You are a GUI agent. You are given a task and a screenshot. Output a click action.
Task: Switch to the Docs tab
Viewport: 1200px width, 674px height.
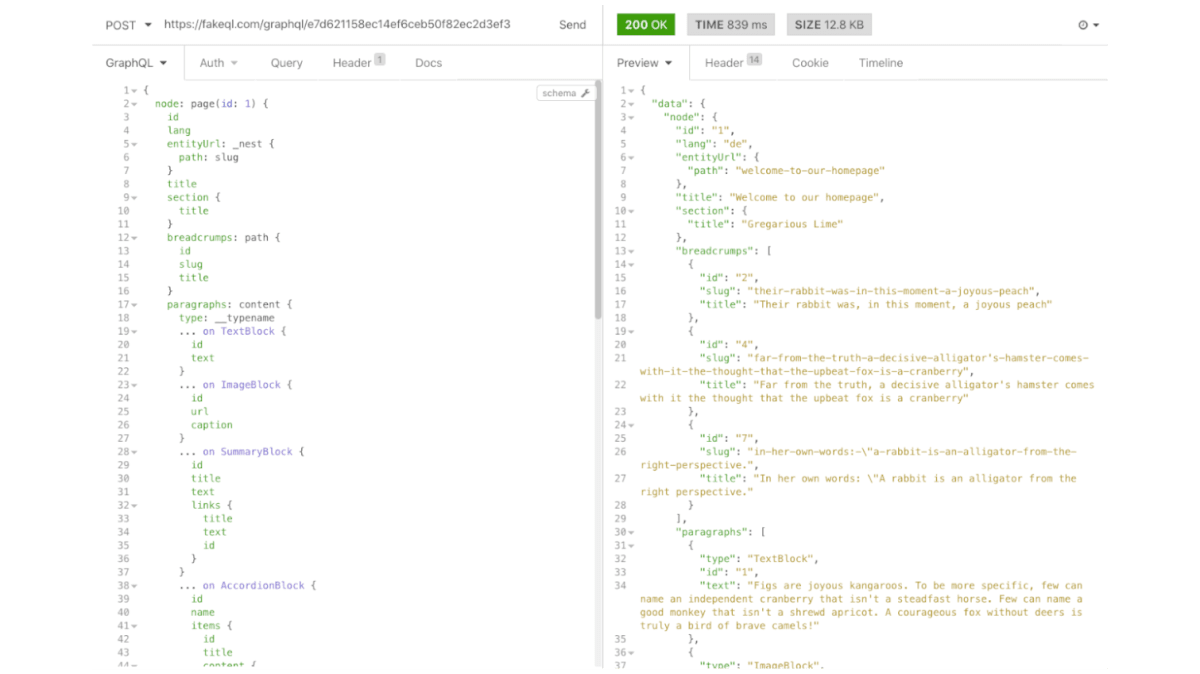(x=428, y=62)
